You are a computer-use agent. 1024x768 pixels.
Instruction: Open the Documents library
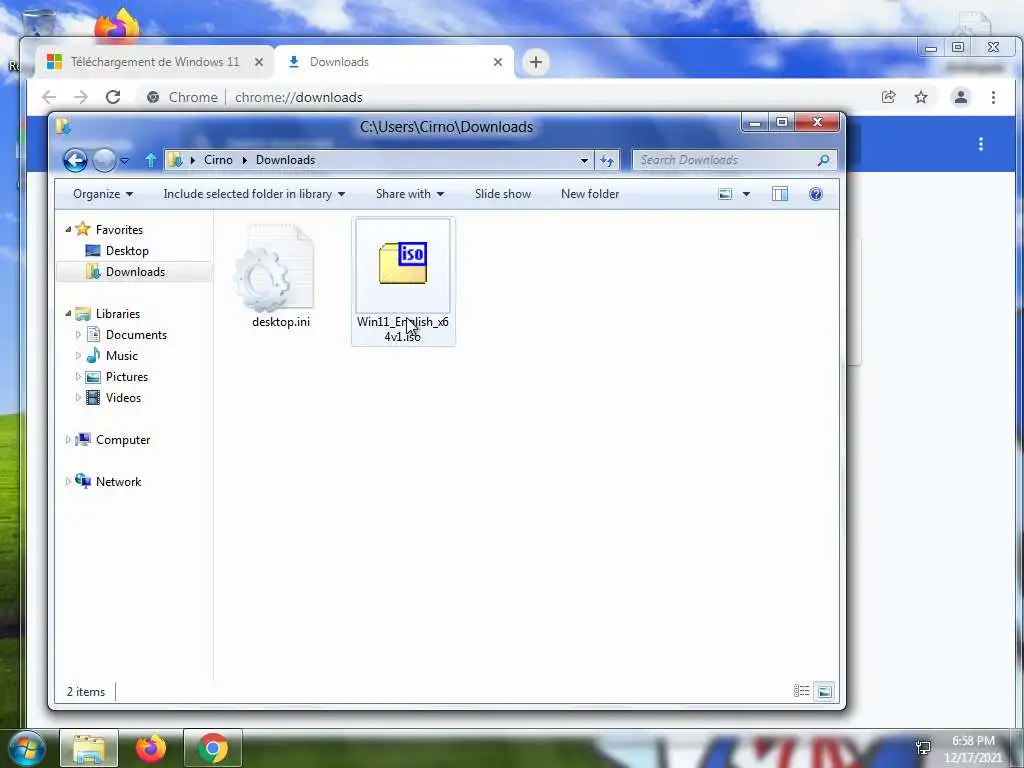click(x=136, y=335)
